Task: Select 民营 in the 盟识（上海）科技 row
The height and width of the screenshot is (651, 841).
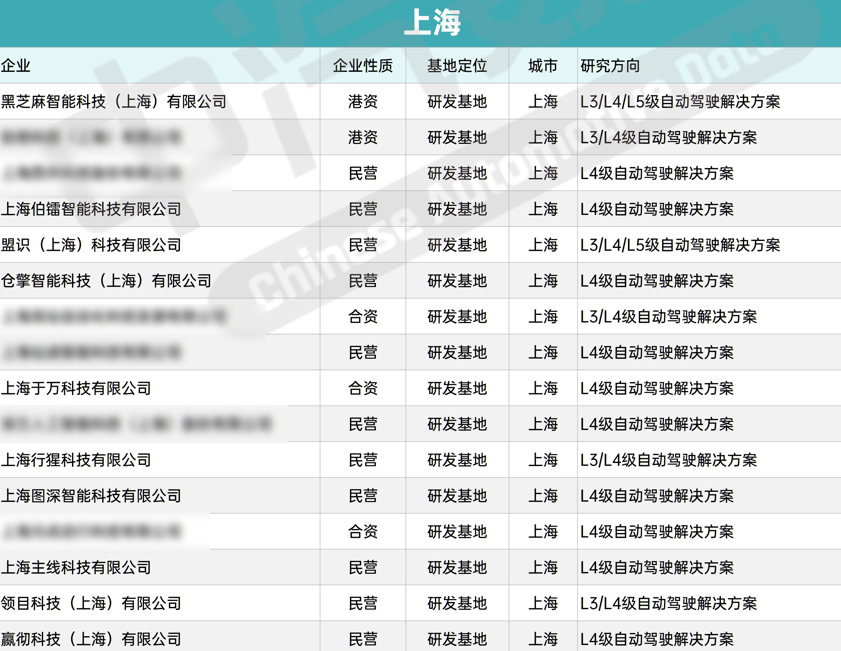Action: coord(363,245)
